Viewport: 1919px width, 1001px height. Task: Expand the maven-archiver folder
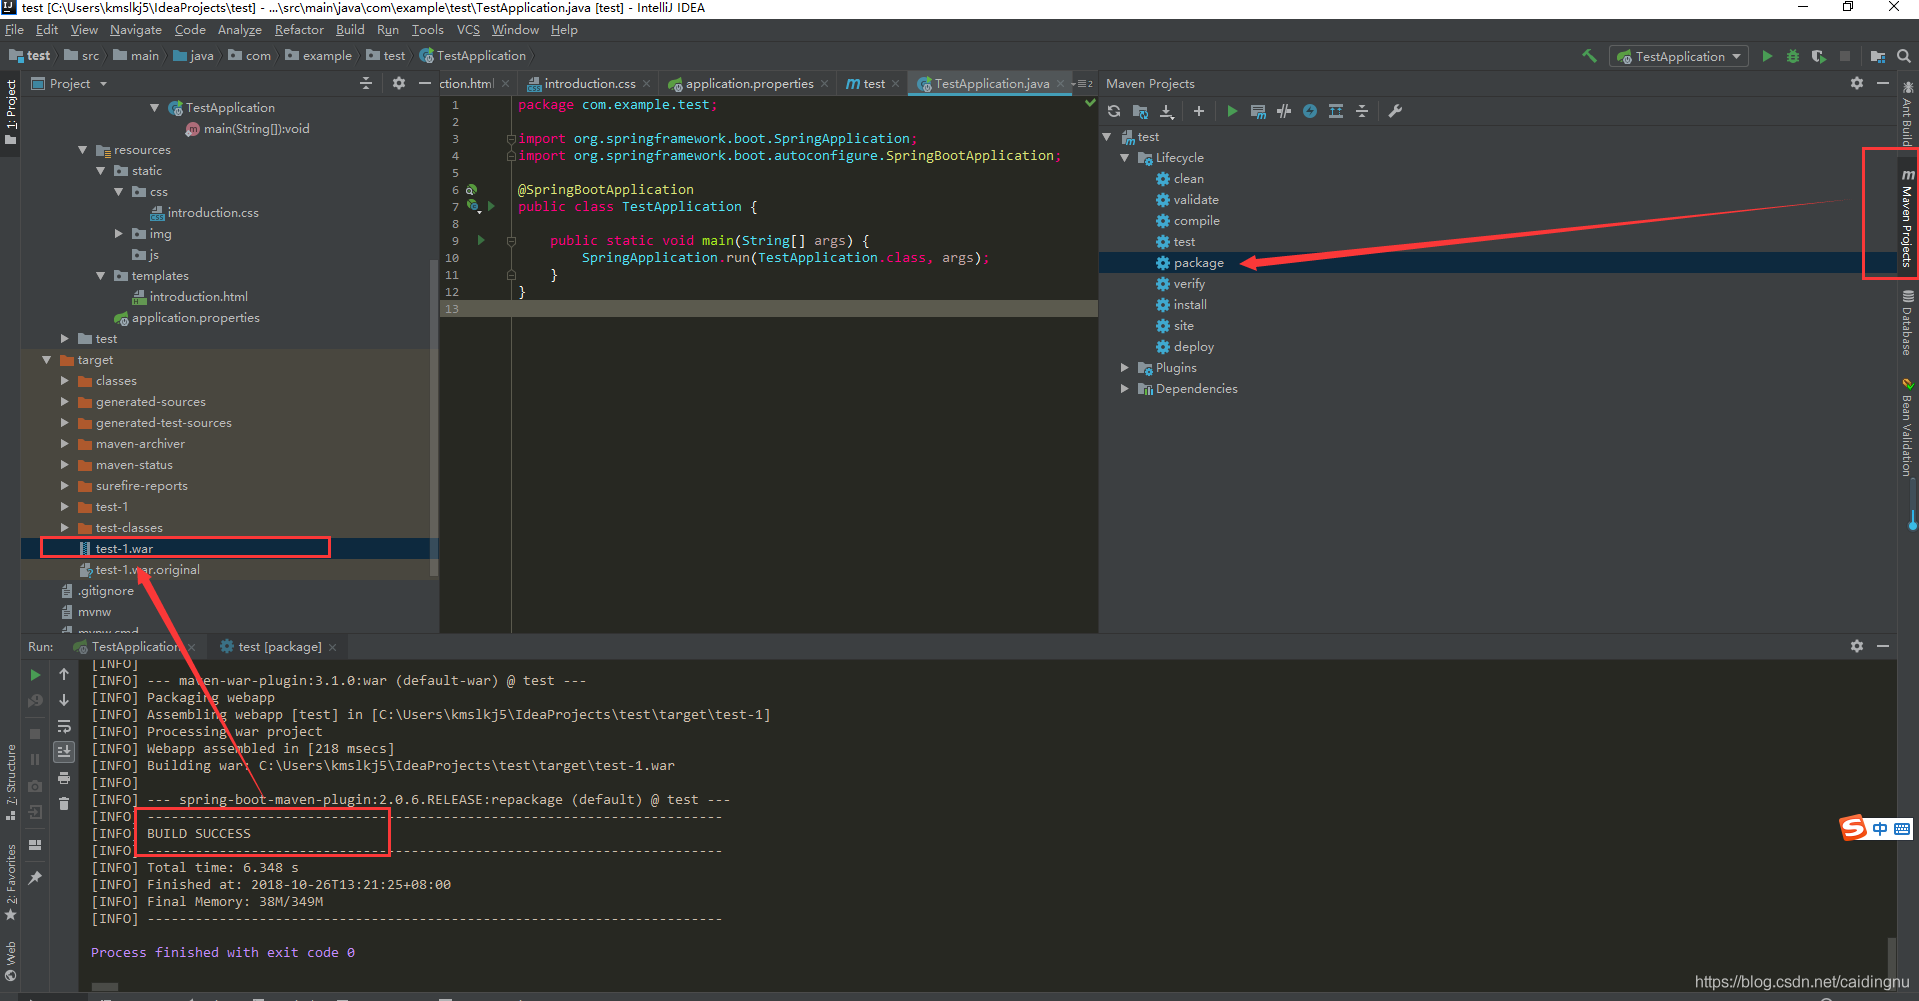click(65, 444)
